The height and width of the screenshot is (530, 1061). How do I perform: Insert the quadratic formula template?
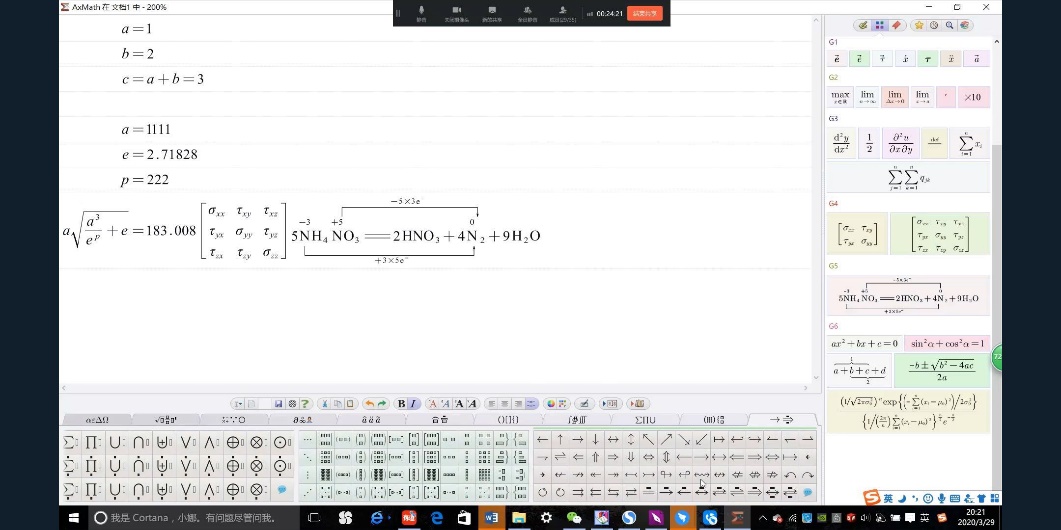[x=939, y=370]
